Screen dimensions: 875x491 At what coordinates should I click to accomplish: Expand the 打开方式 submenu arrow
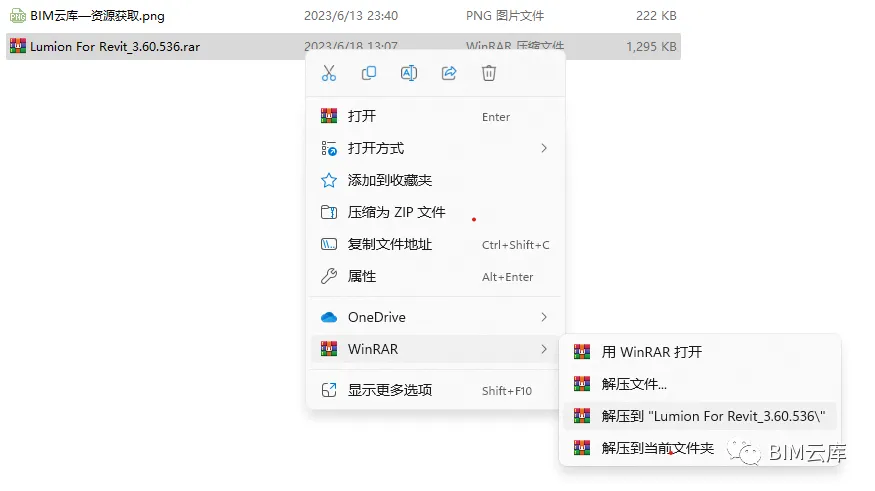(544, 148)
